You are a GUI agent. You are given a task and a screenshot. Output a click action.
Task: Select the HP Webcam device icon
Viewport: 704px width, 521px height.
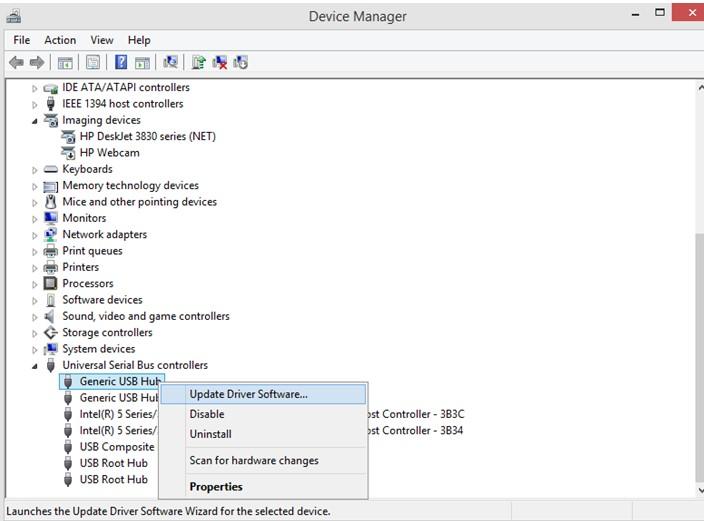pos(69,153)
